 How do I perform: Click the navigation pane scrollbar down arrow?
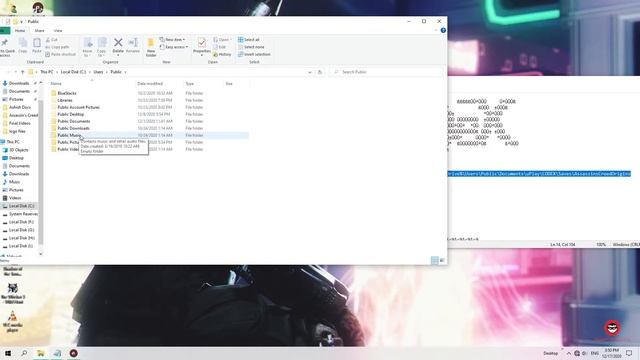click(40, 254)
